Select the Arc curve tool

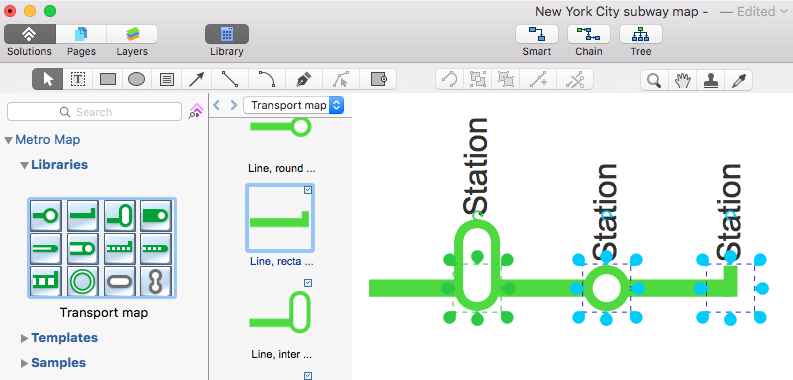pyautogui.click(x=267, y=79)
